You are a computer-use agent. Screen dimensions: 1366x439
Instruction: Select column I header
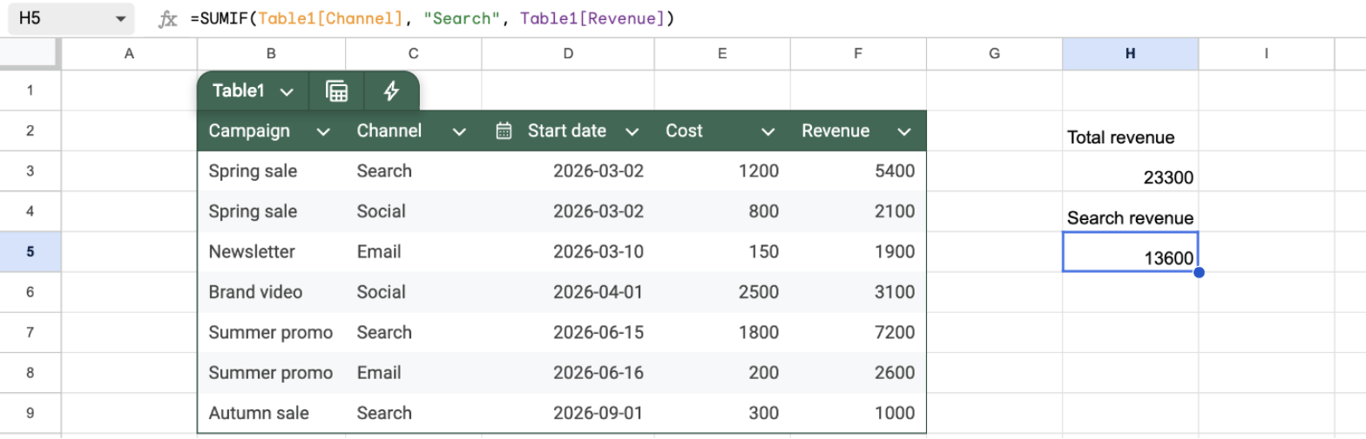click(x=1266, y=54)
